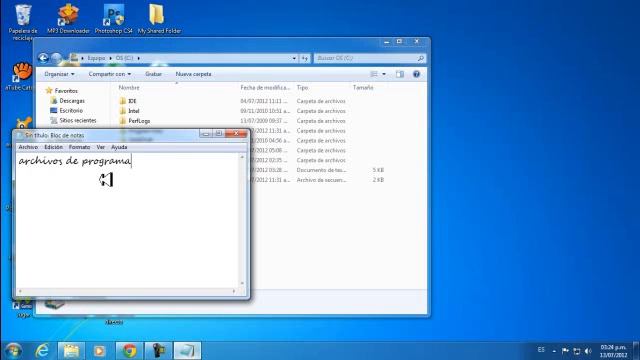Image resolution: width=640 pixels, height=360 pixels.
Task: Open the Papelera de reciclaje desktop icon
Action: [x=23, y=21]
